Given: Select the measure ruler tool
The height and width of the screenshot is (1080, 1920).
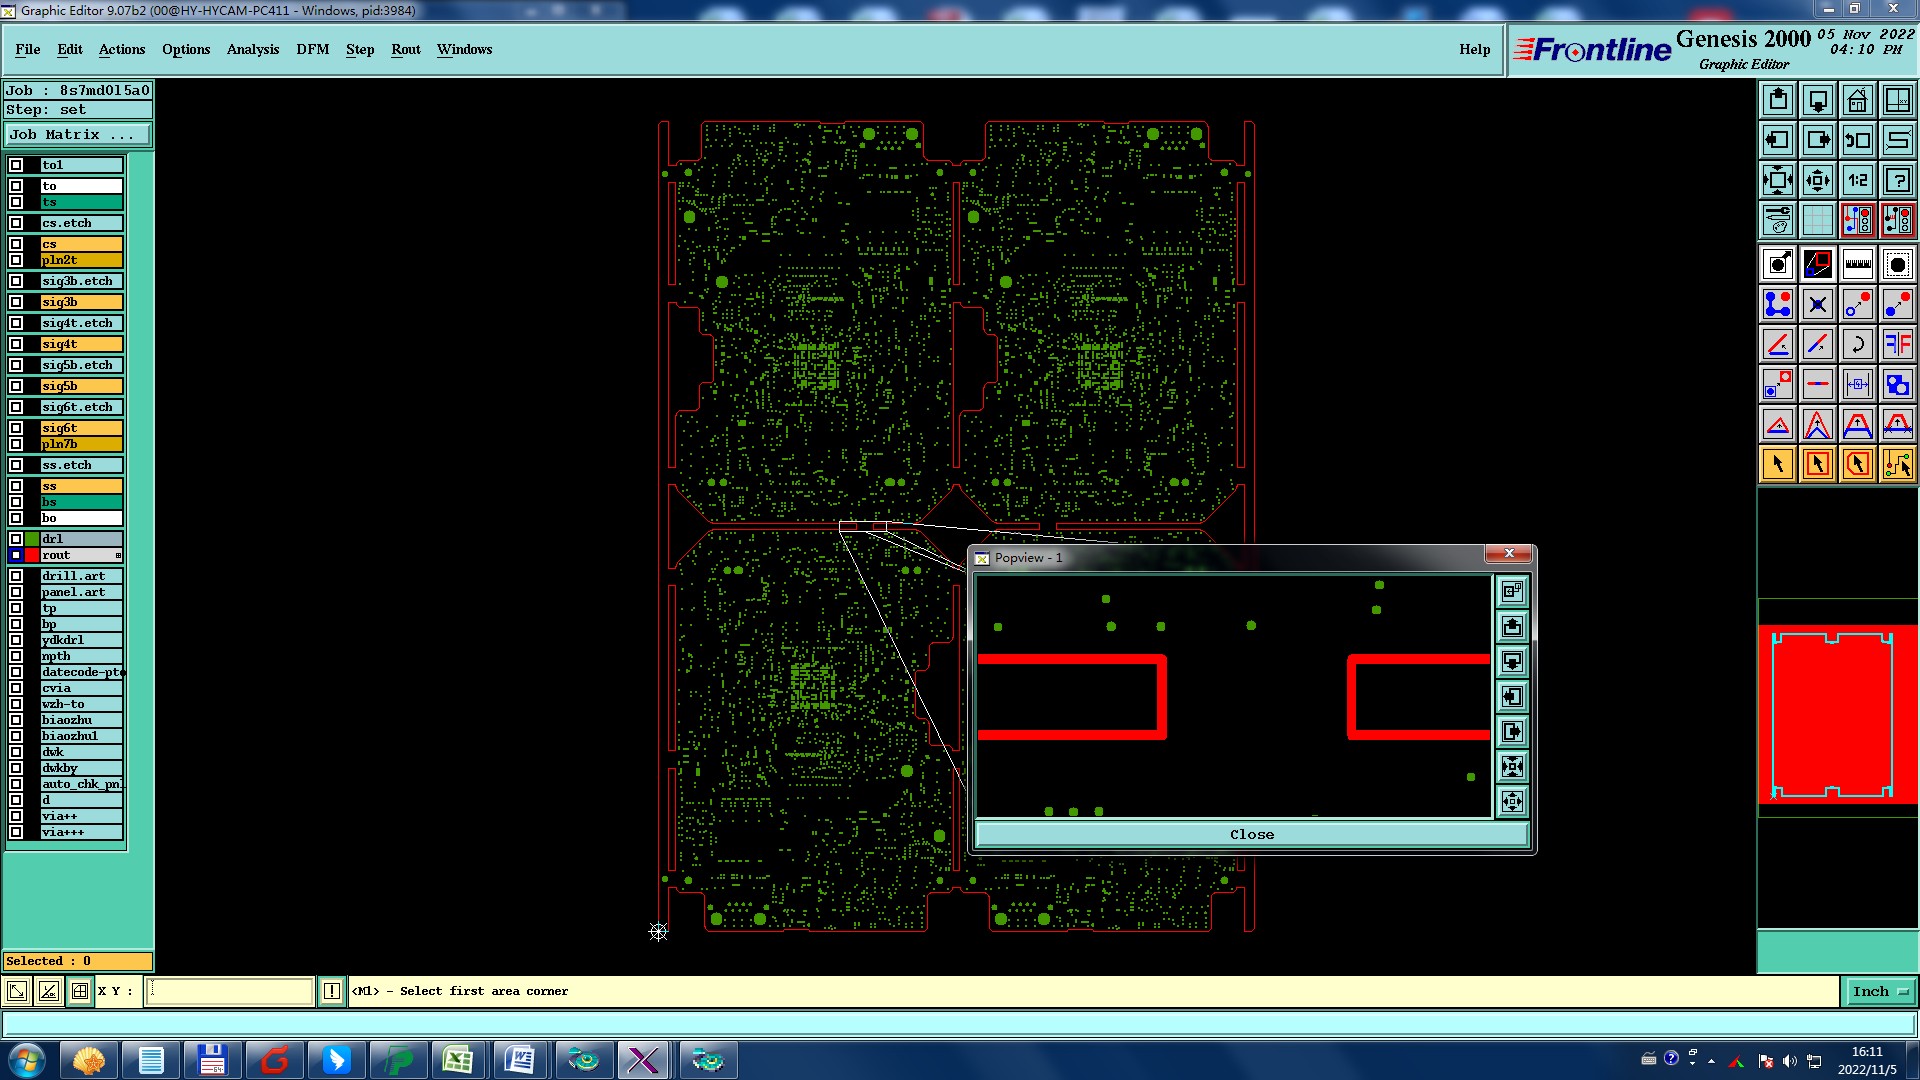Looking at the screenshot, I should click(1857, 264).
